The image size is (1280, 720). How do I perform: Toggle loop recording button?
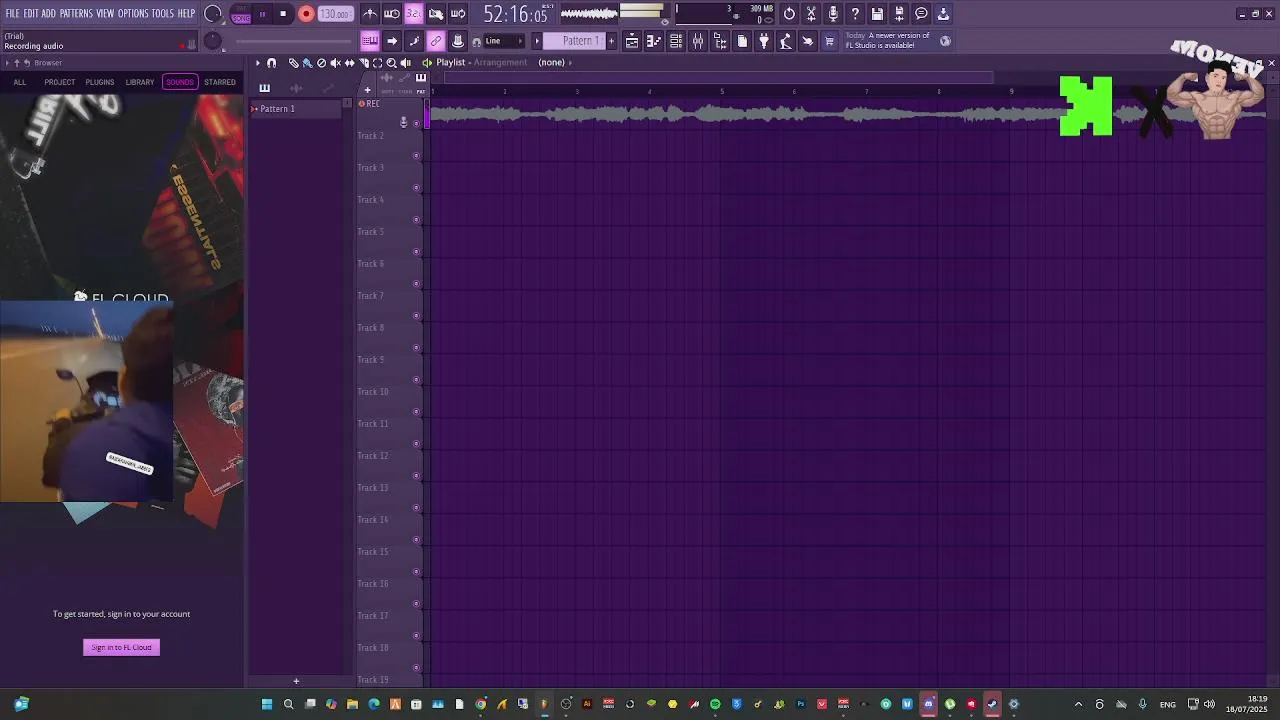pyautogui.click(x=458, y=14)
